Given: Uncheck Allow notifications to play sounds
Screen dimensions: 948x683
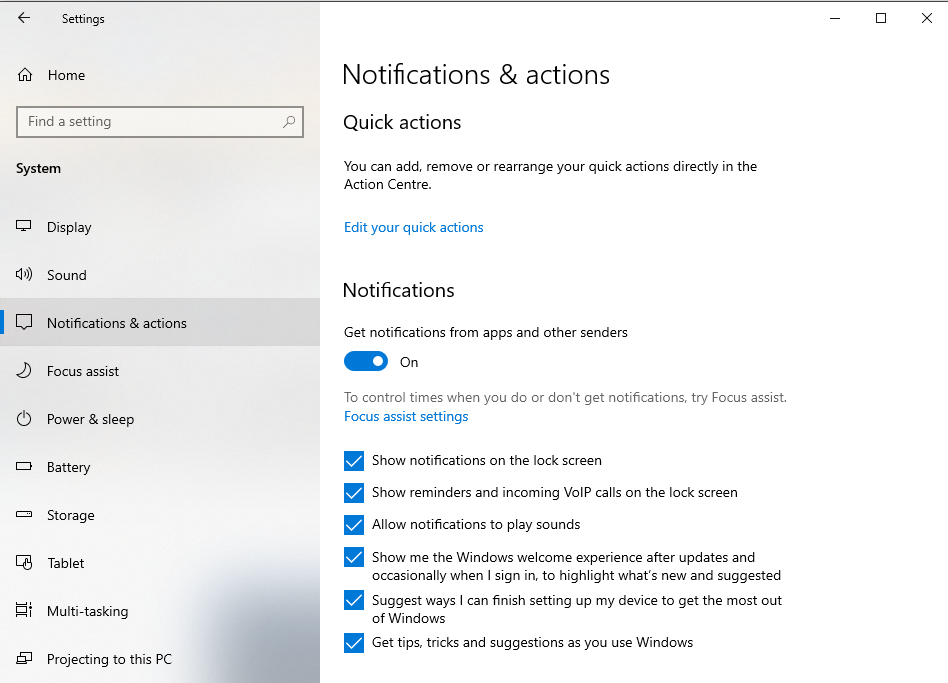Looking at the screenshot, I should coord(354,525).
